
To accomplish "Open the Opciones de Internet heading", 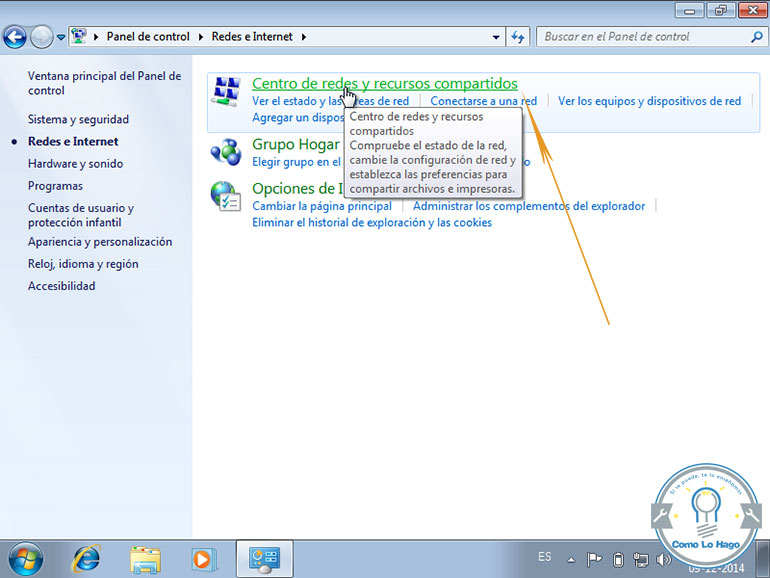I will [x=298, y=189].
